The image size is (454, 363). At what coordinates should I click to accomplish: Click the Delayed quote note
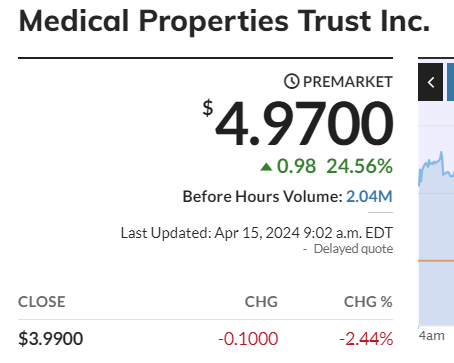[353, 249]
